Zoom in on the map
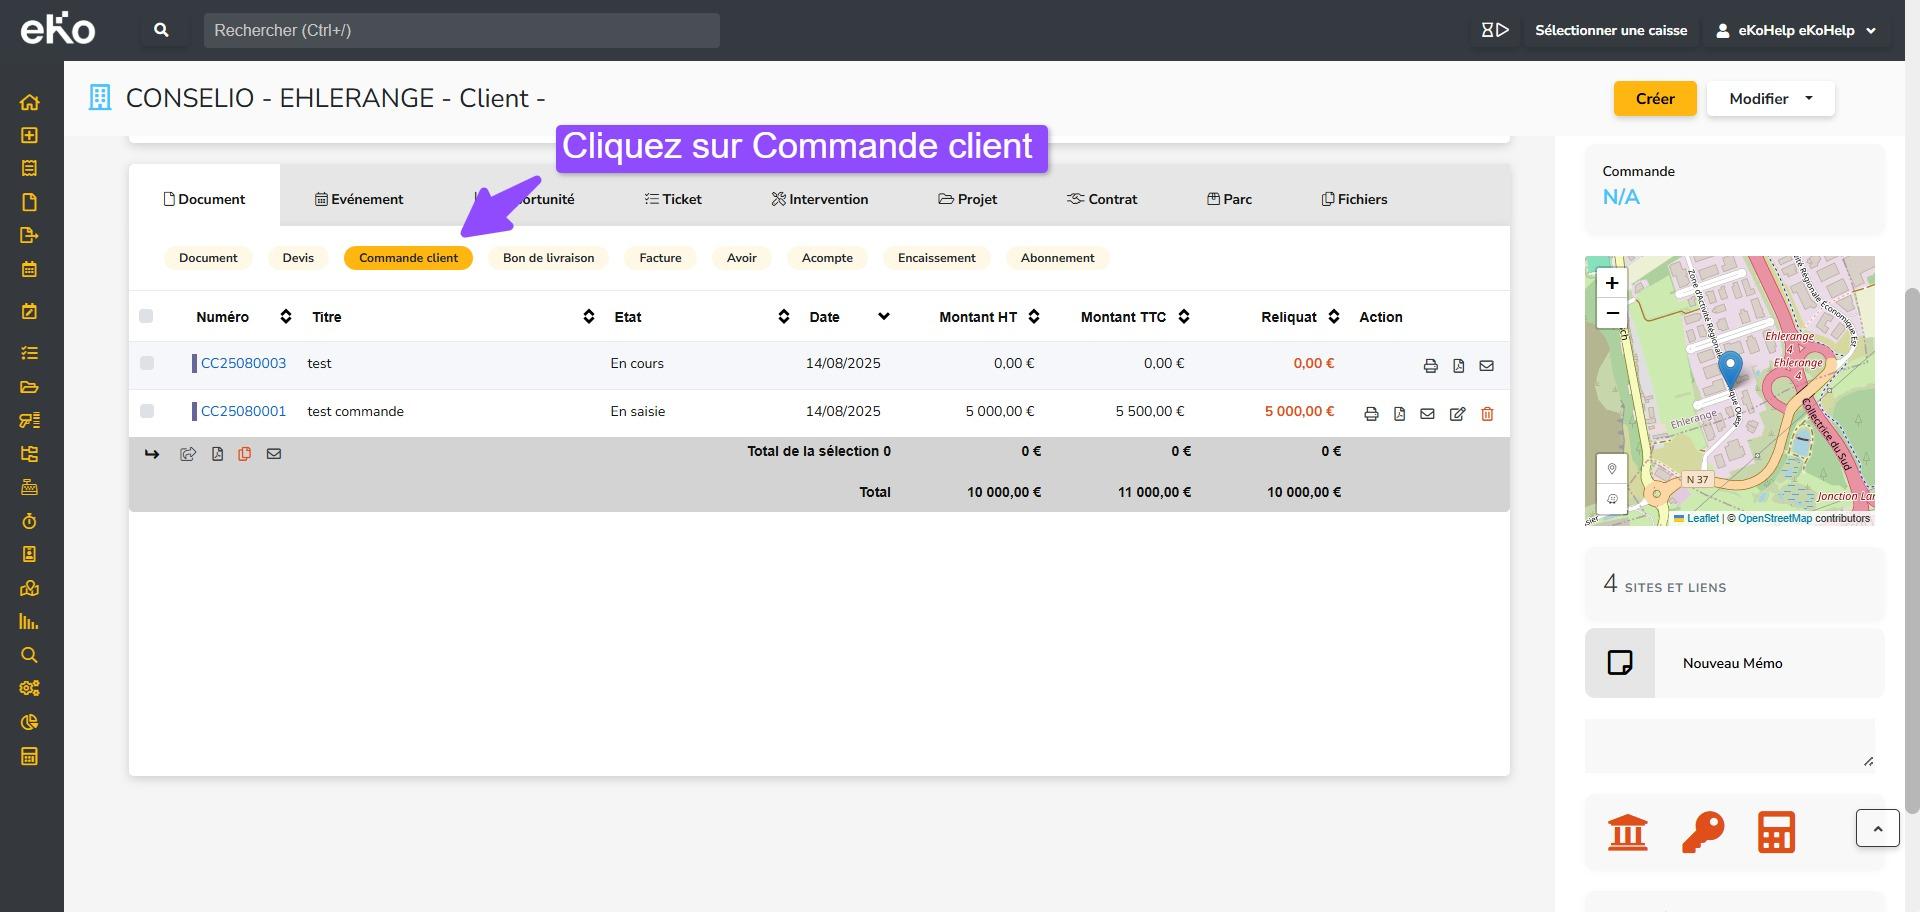This screenshot has width=1920, height=912. 1611,283
